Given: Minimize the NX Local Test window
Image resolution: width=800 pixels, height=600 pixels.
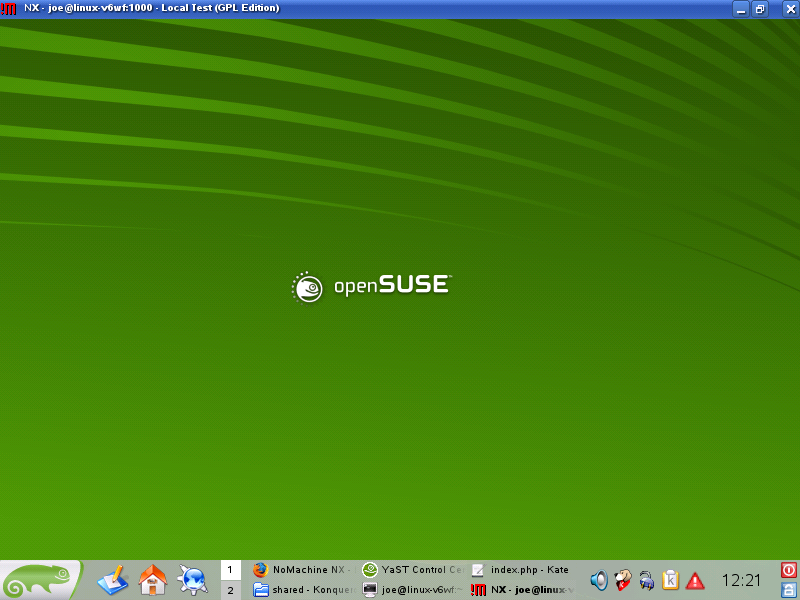Looking at the screenshot, I should point(741,9).
